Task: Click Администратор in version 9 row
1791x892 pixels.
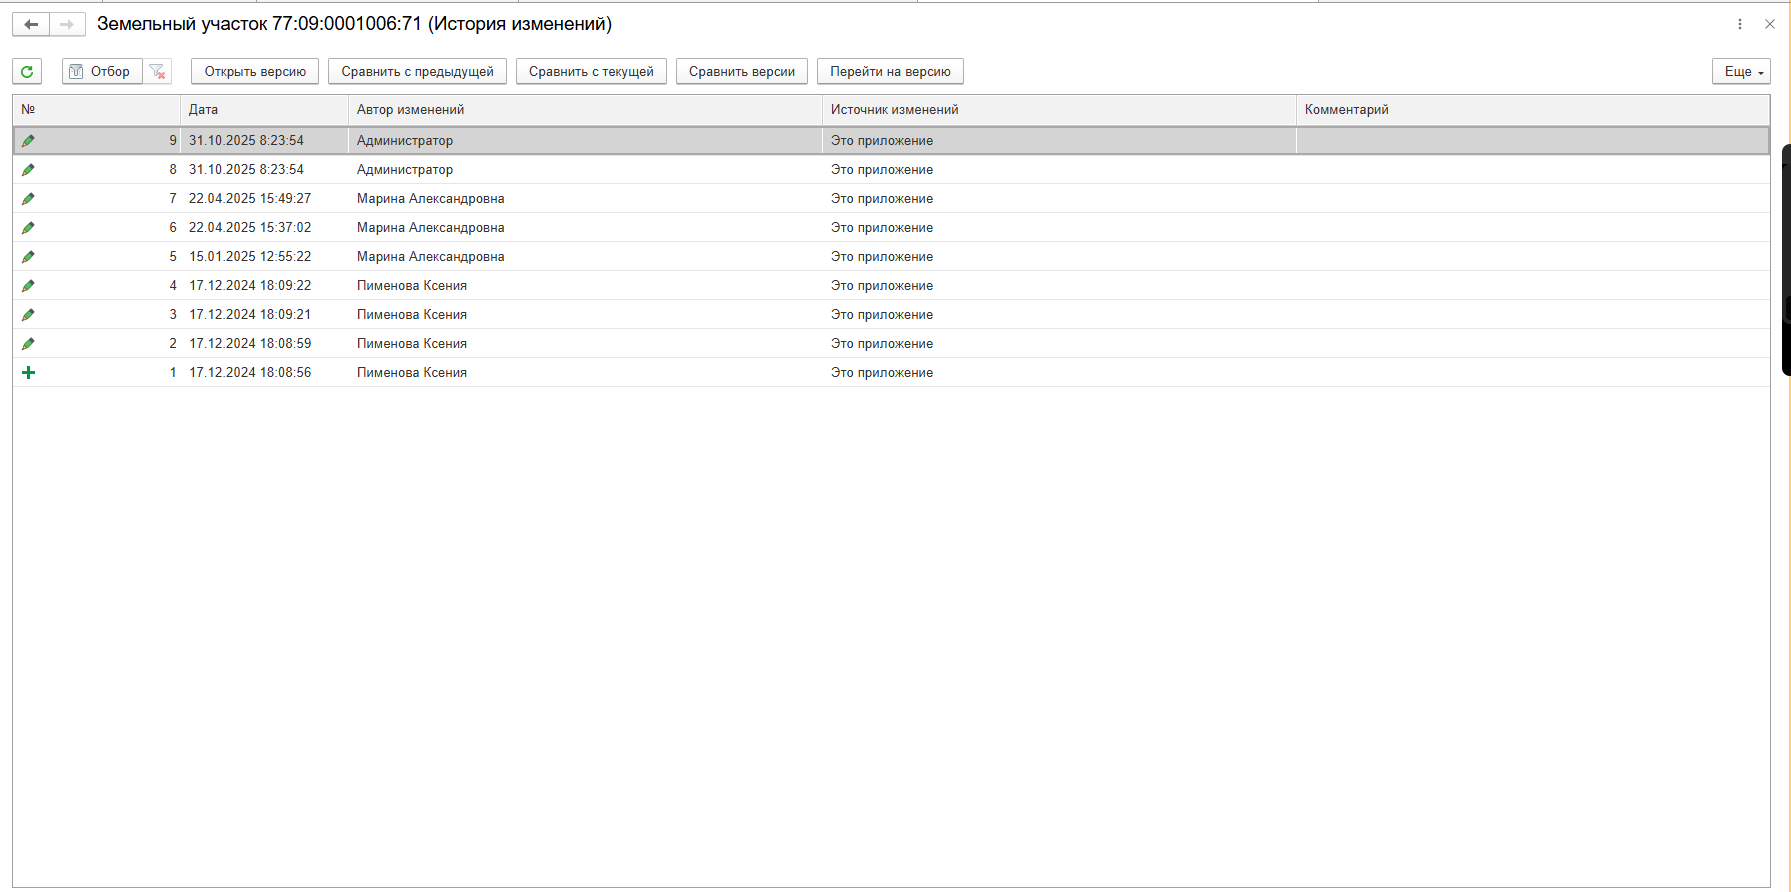Action: [x=405, y=141]
